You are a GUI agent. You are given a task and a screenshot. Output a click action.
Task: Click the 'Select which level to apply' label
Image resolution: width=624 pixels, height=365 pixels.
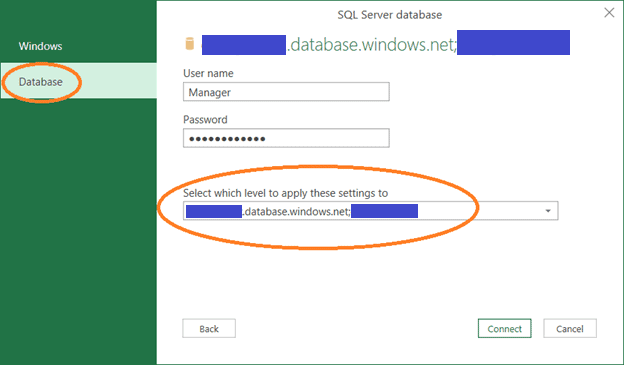[x=285, y=193]
